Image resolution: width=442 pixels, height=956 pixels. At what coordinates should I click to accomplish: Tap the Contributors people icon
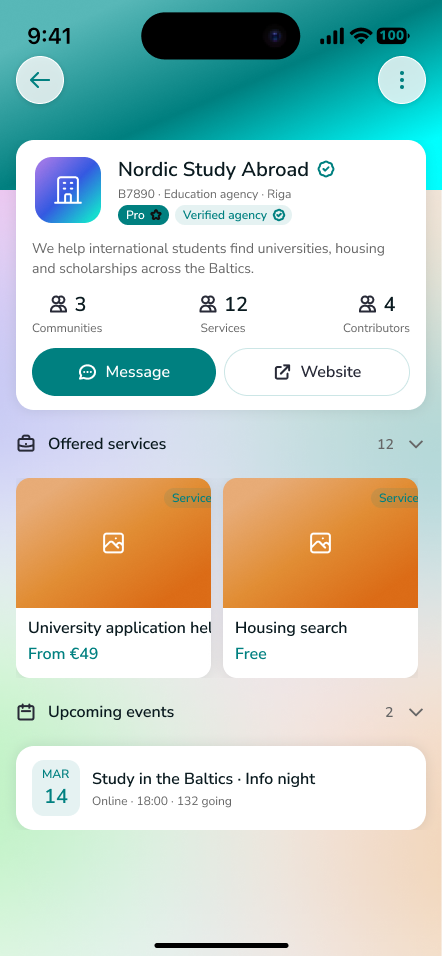(368, 304)
